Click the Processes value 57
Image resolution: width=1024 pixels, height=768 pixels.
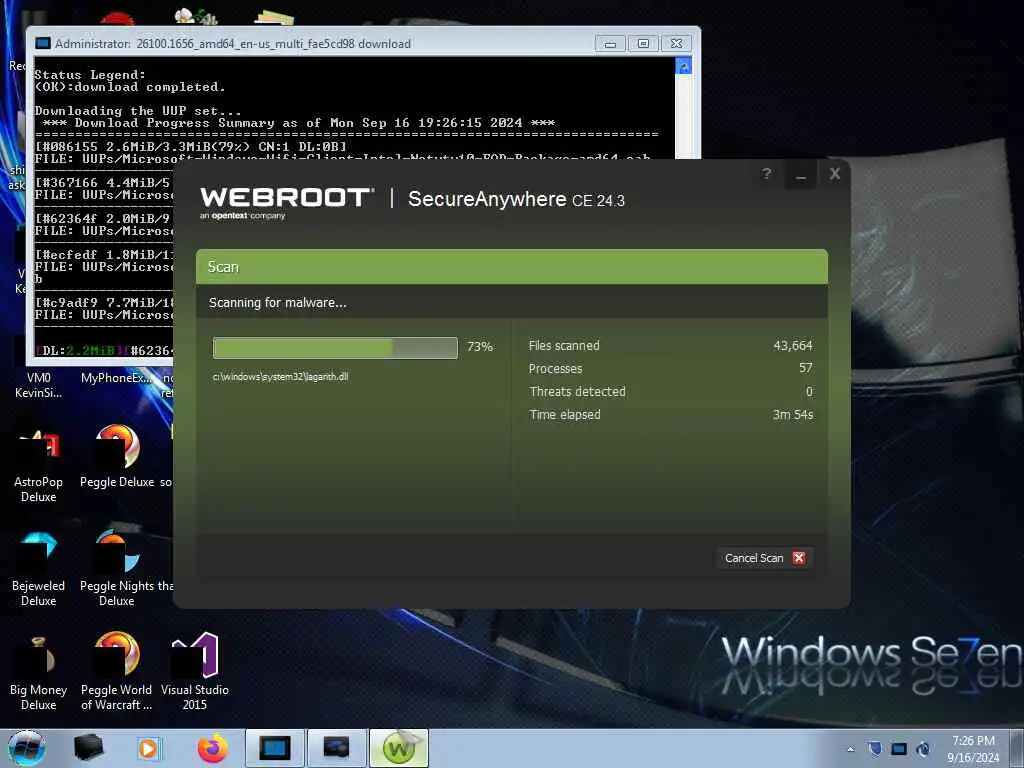pyautogui.click(x=806, y=368)
